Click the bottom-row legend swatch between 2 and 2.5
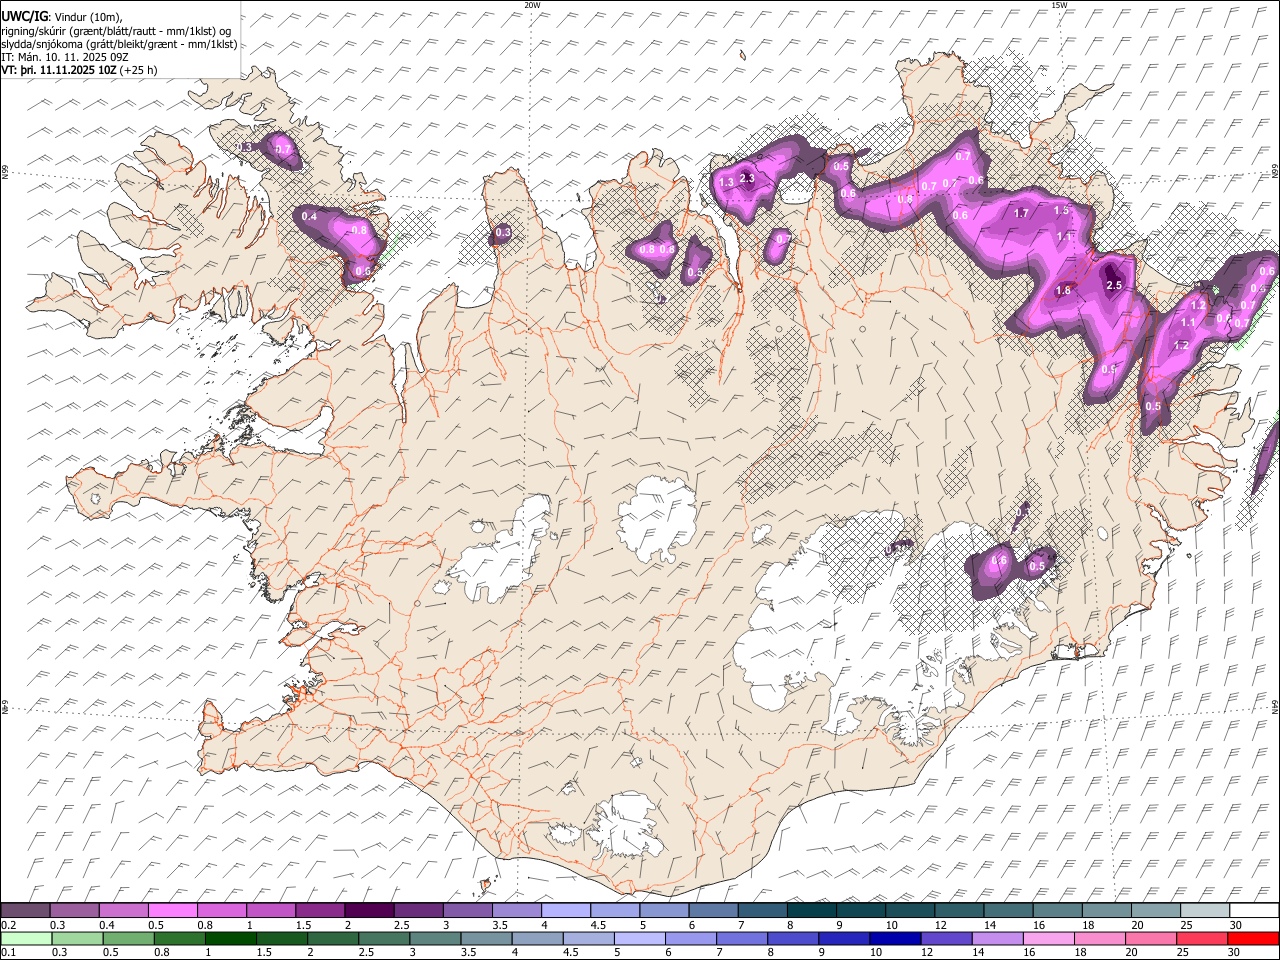This screenshot has width=1280, height=960. [x=333, y=938]
